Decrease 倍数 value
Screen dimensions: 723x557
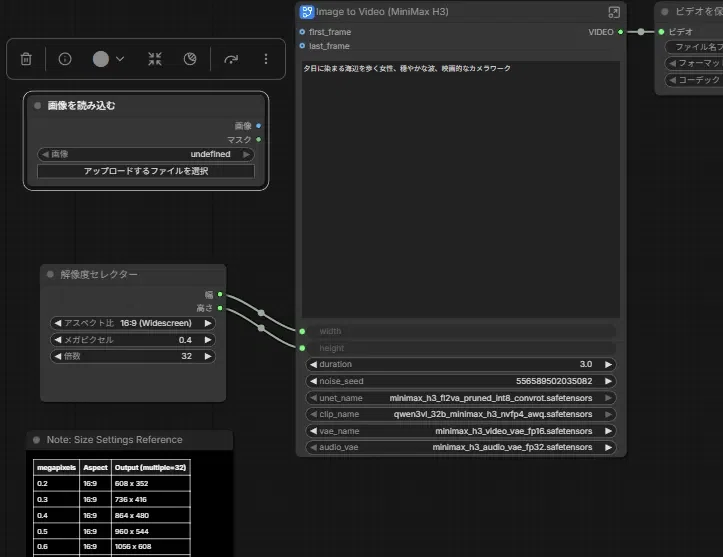(58, 356)
